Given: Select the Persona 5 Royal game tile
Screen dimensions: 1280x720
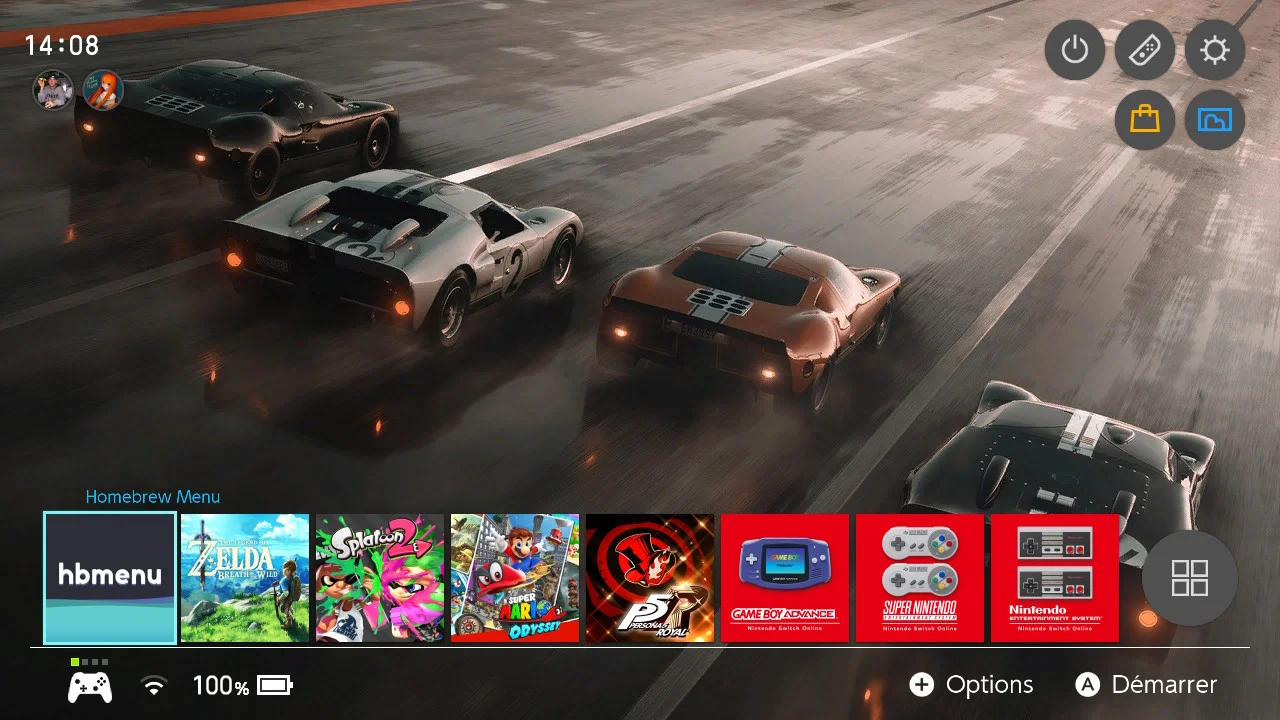Looking at the screenshot, I should [650, 578].
